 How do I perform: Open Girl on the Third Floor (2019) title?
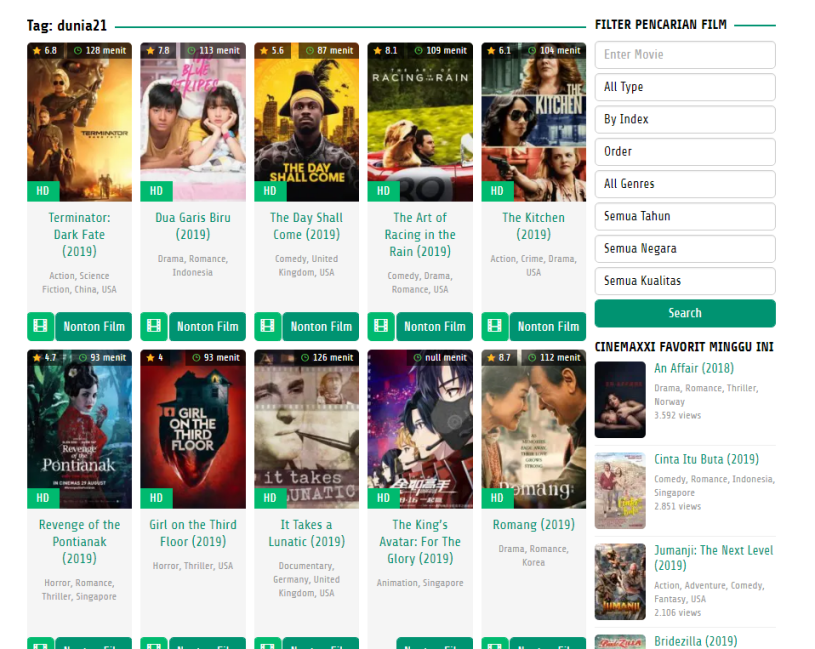pyautogui.click(x=193, y=533)
